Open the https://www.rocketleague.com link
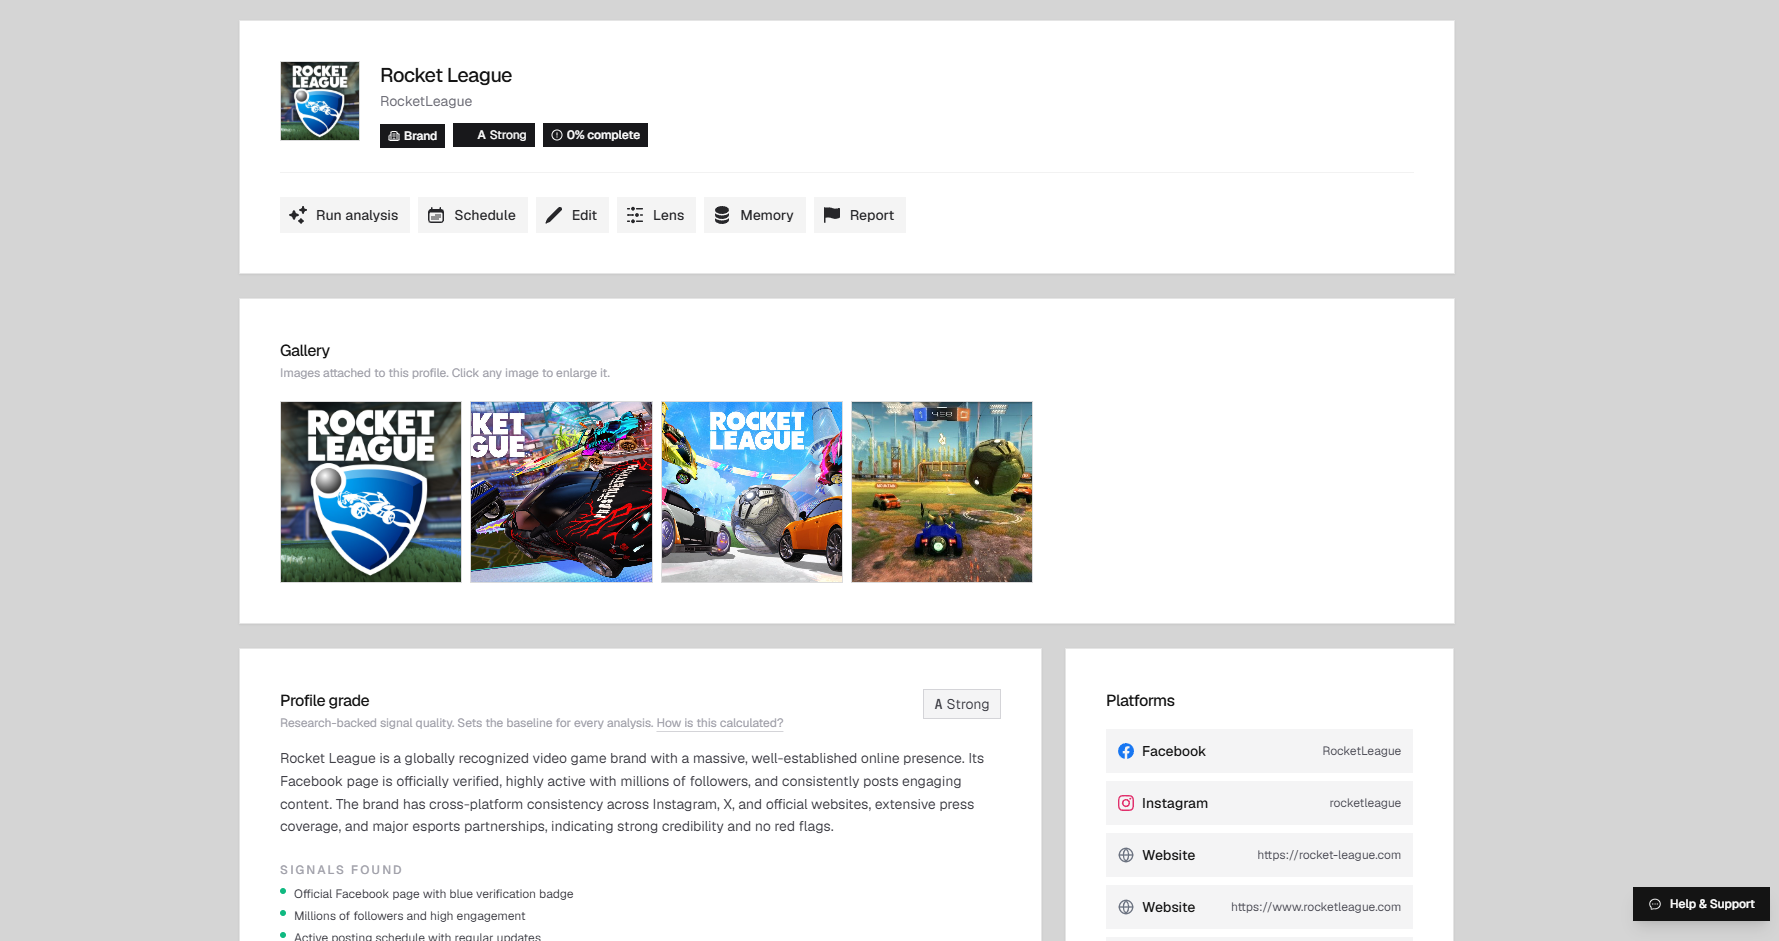The height and width of the screenshot is (941, 1779). click(1316, 907)
